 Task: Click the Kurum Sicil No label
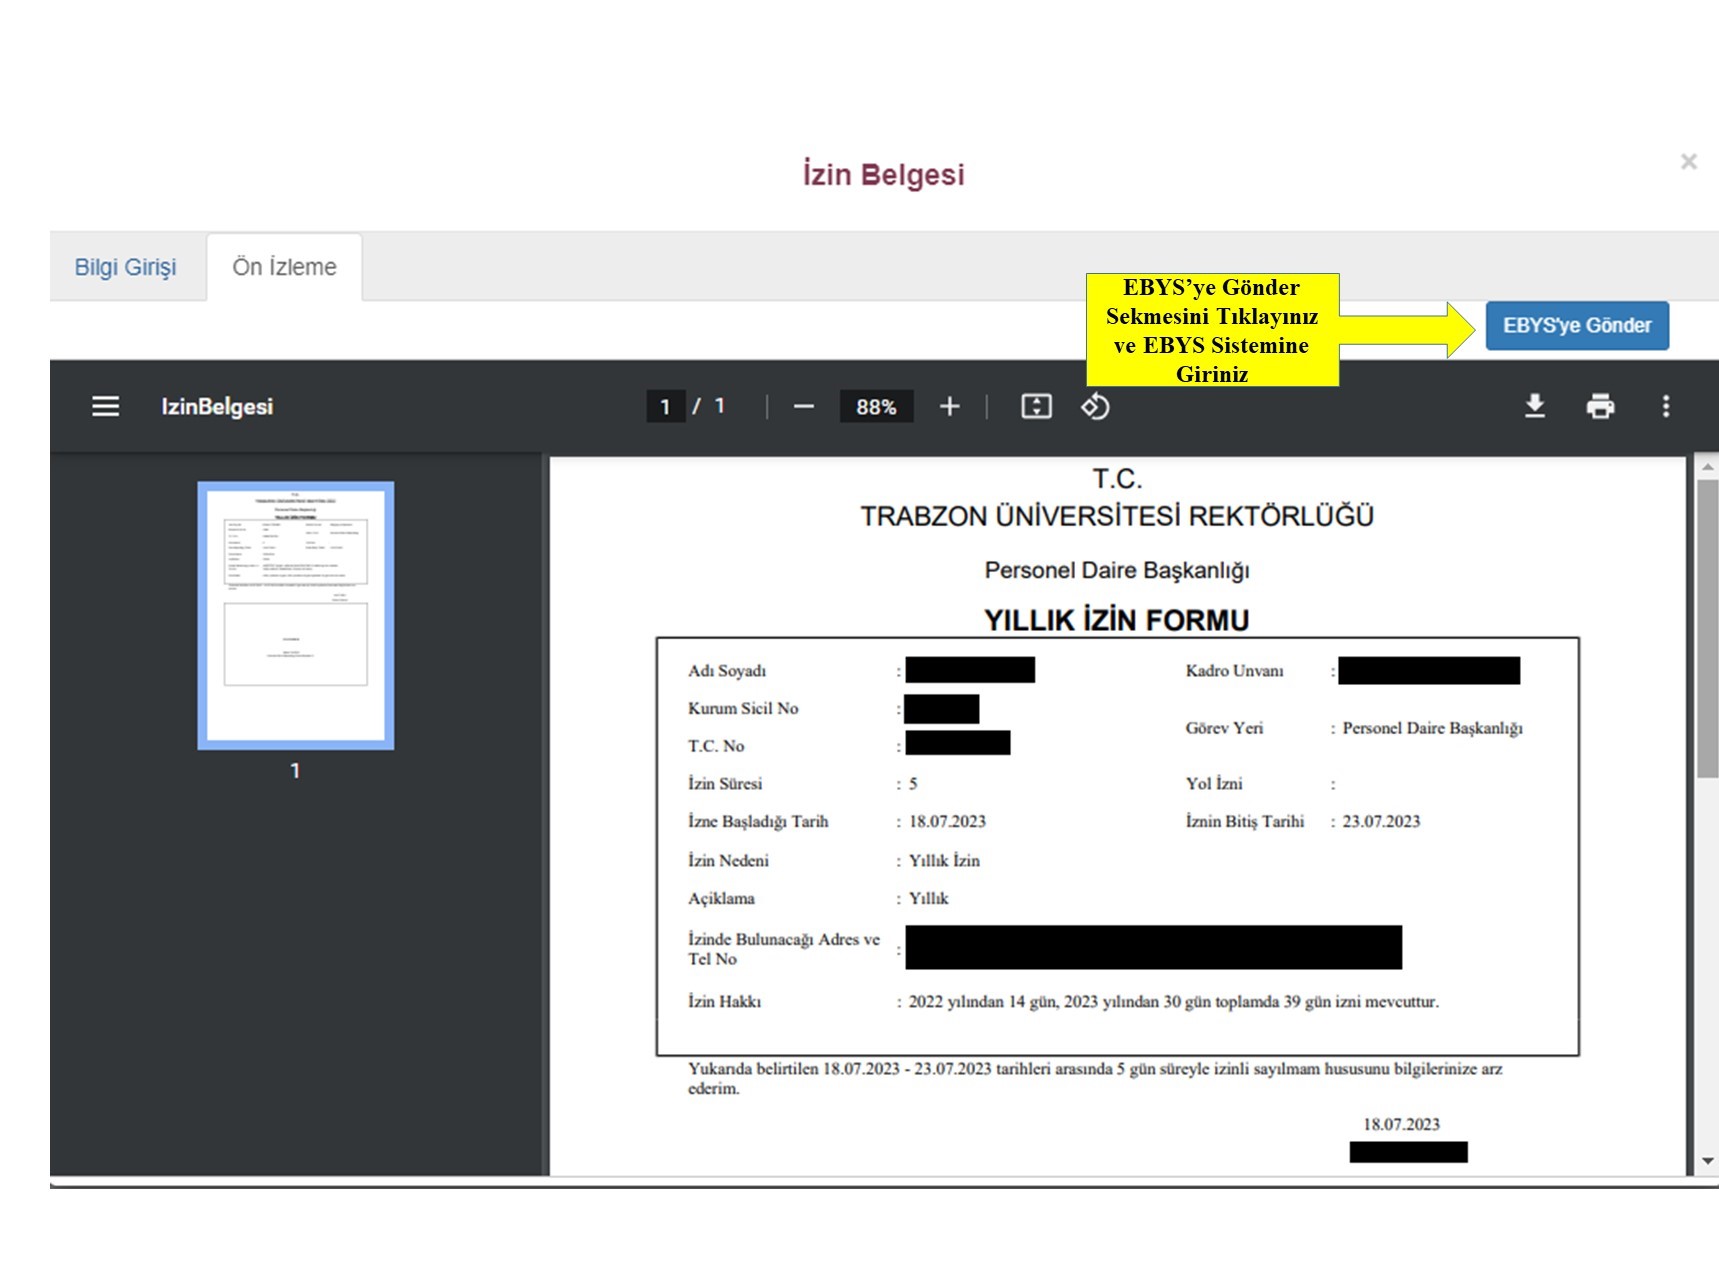coord(743,708)
